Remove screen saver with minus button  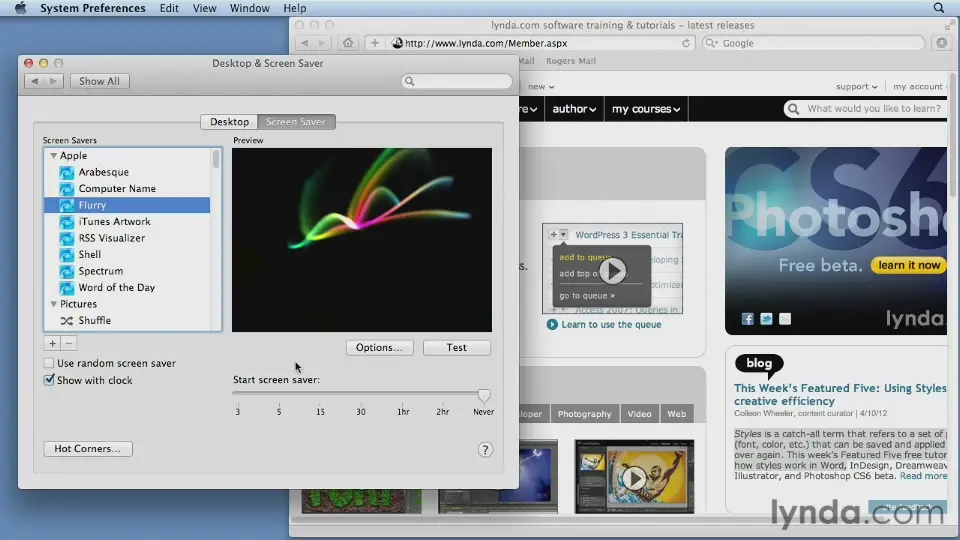[69, 343]
